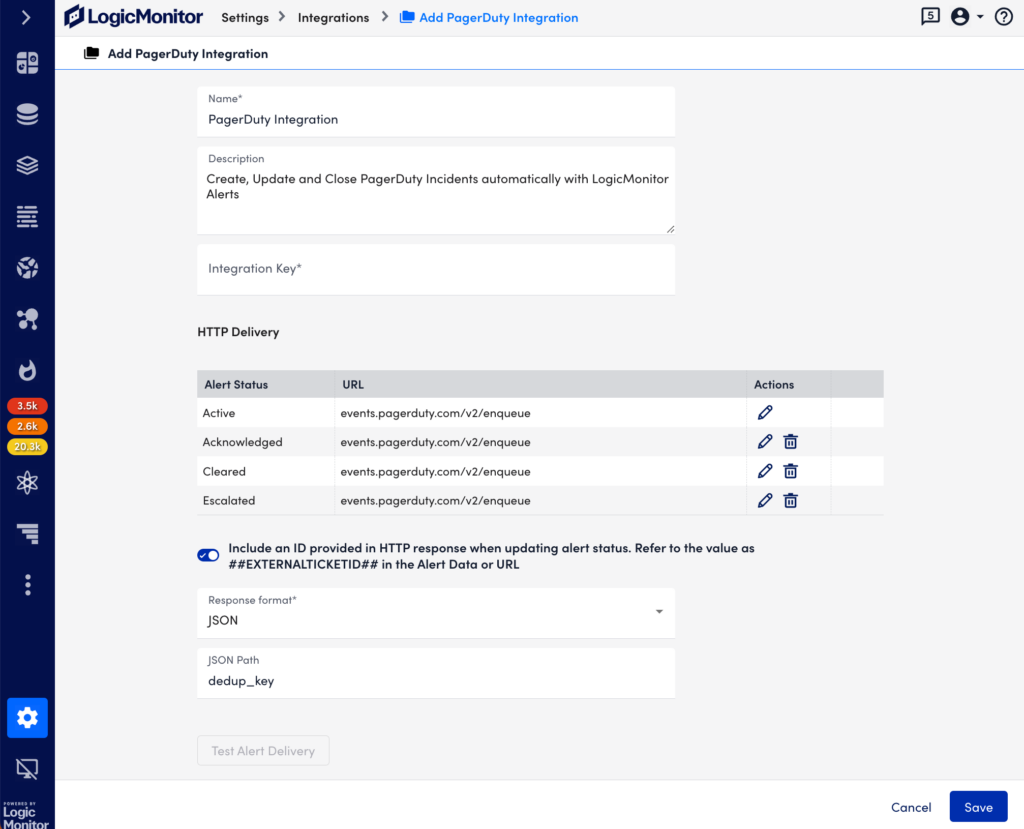Screen dimensions: 1024x829
Task: Open the Reports icon near sidebar bottom
Action: (27, 533)
